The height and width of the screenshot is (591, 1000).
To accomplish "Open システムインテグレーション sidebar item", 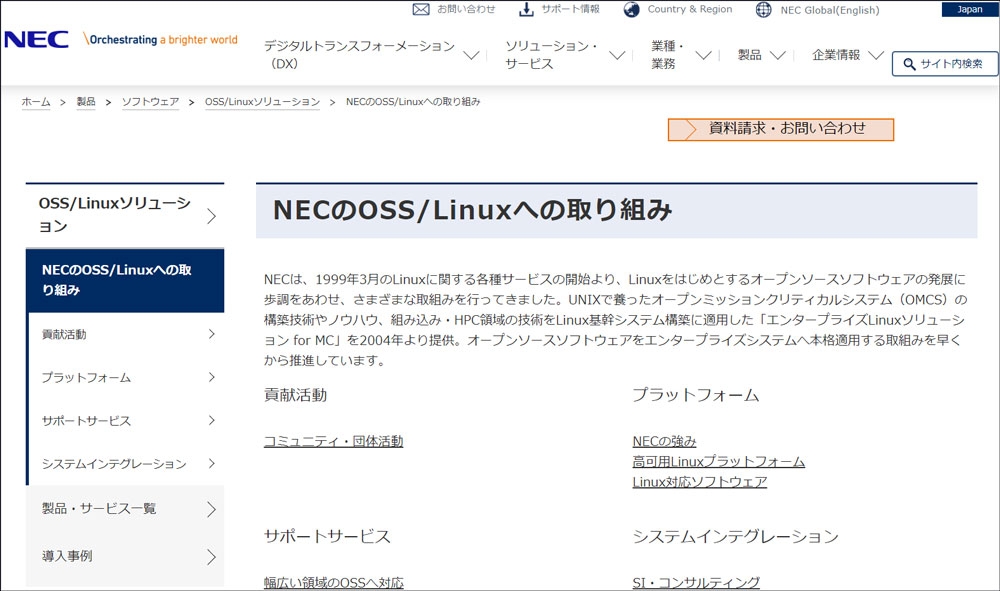I will coord(114,464).
